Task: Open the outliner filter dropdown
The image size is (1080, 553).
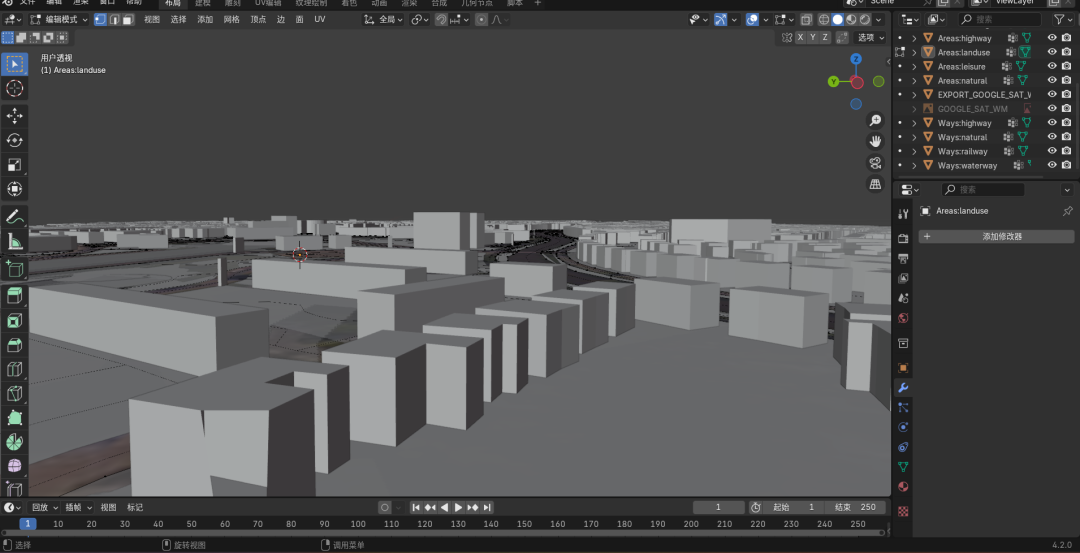Action: coord(1063,19)
